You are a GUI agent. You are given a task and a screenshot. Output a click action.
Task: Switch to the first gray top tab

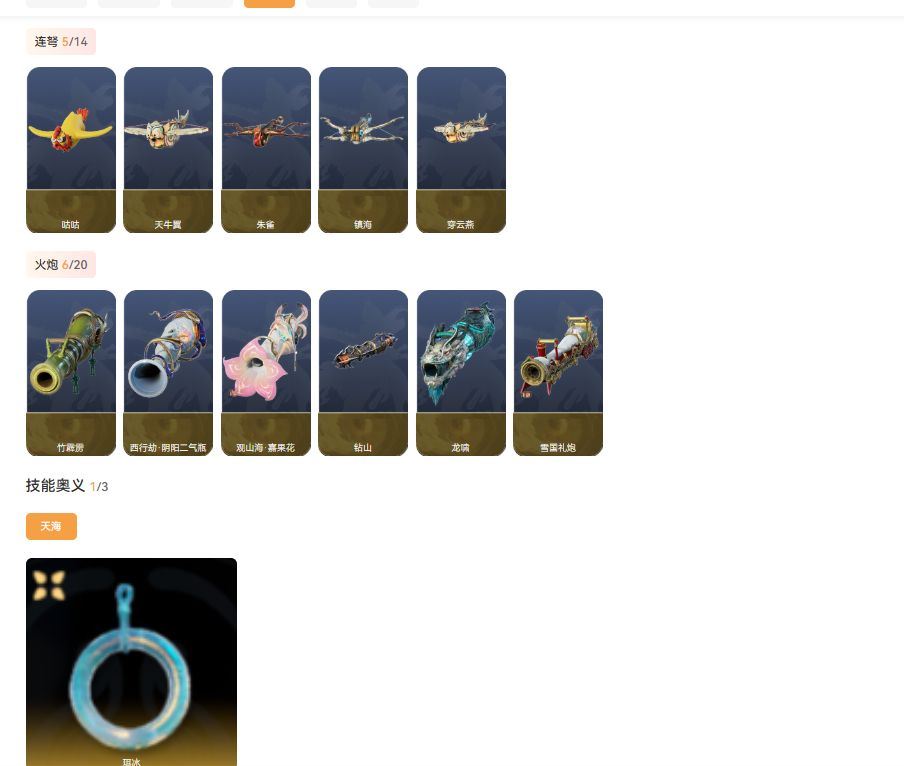coord(56,3)
